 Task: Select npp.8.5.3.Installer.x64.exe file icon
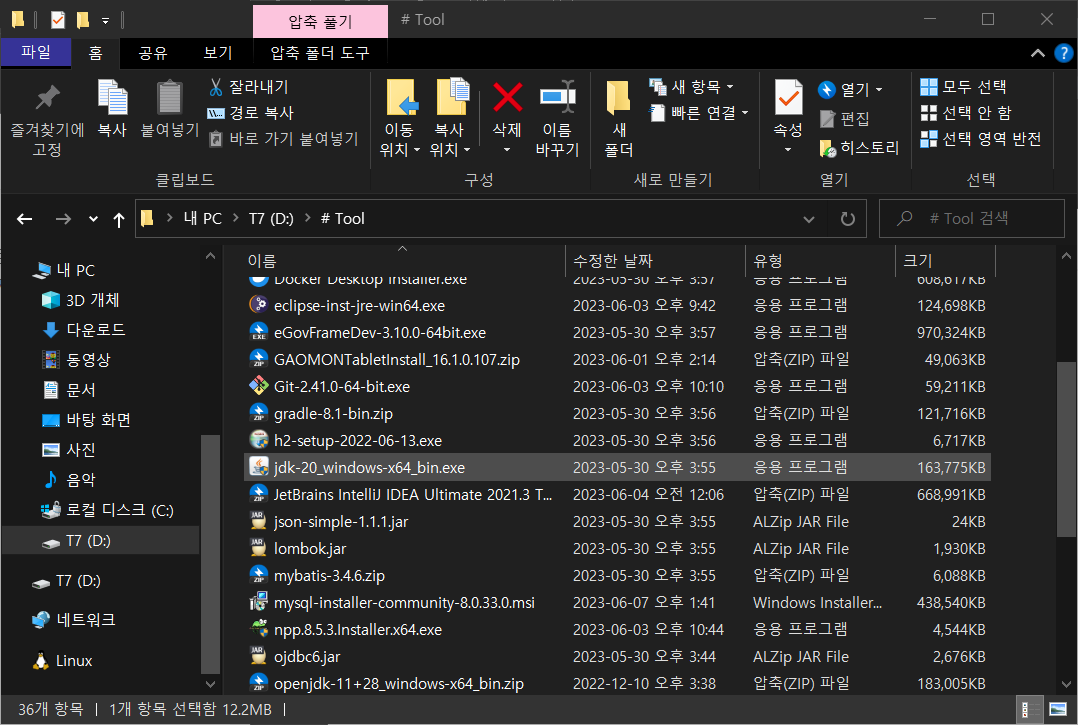pos(258,629)
